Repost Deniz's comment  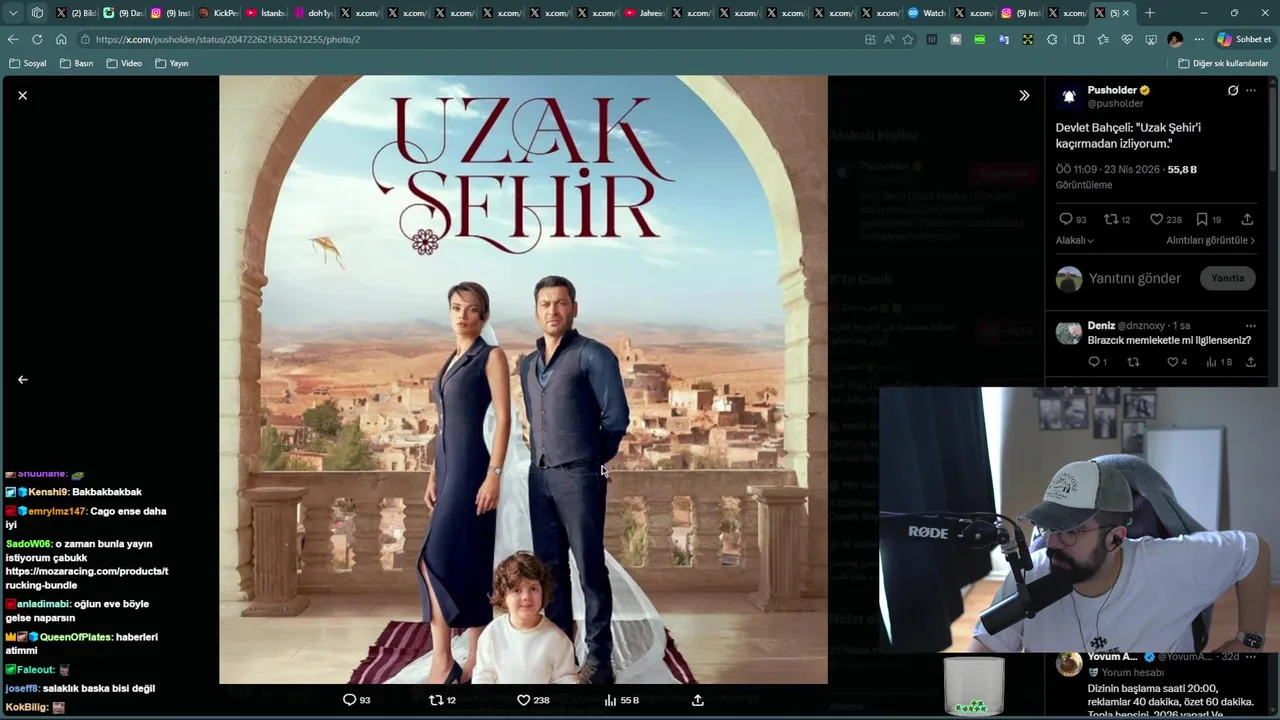pos(1133,362)
